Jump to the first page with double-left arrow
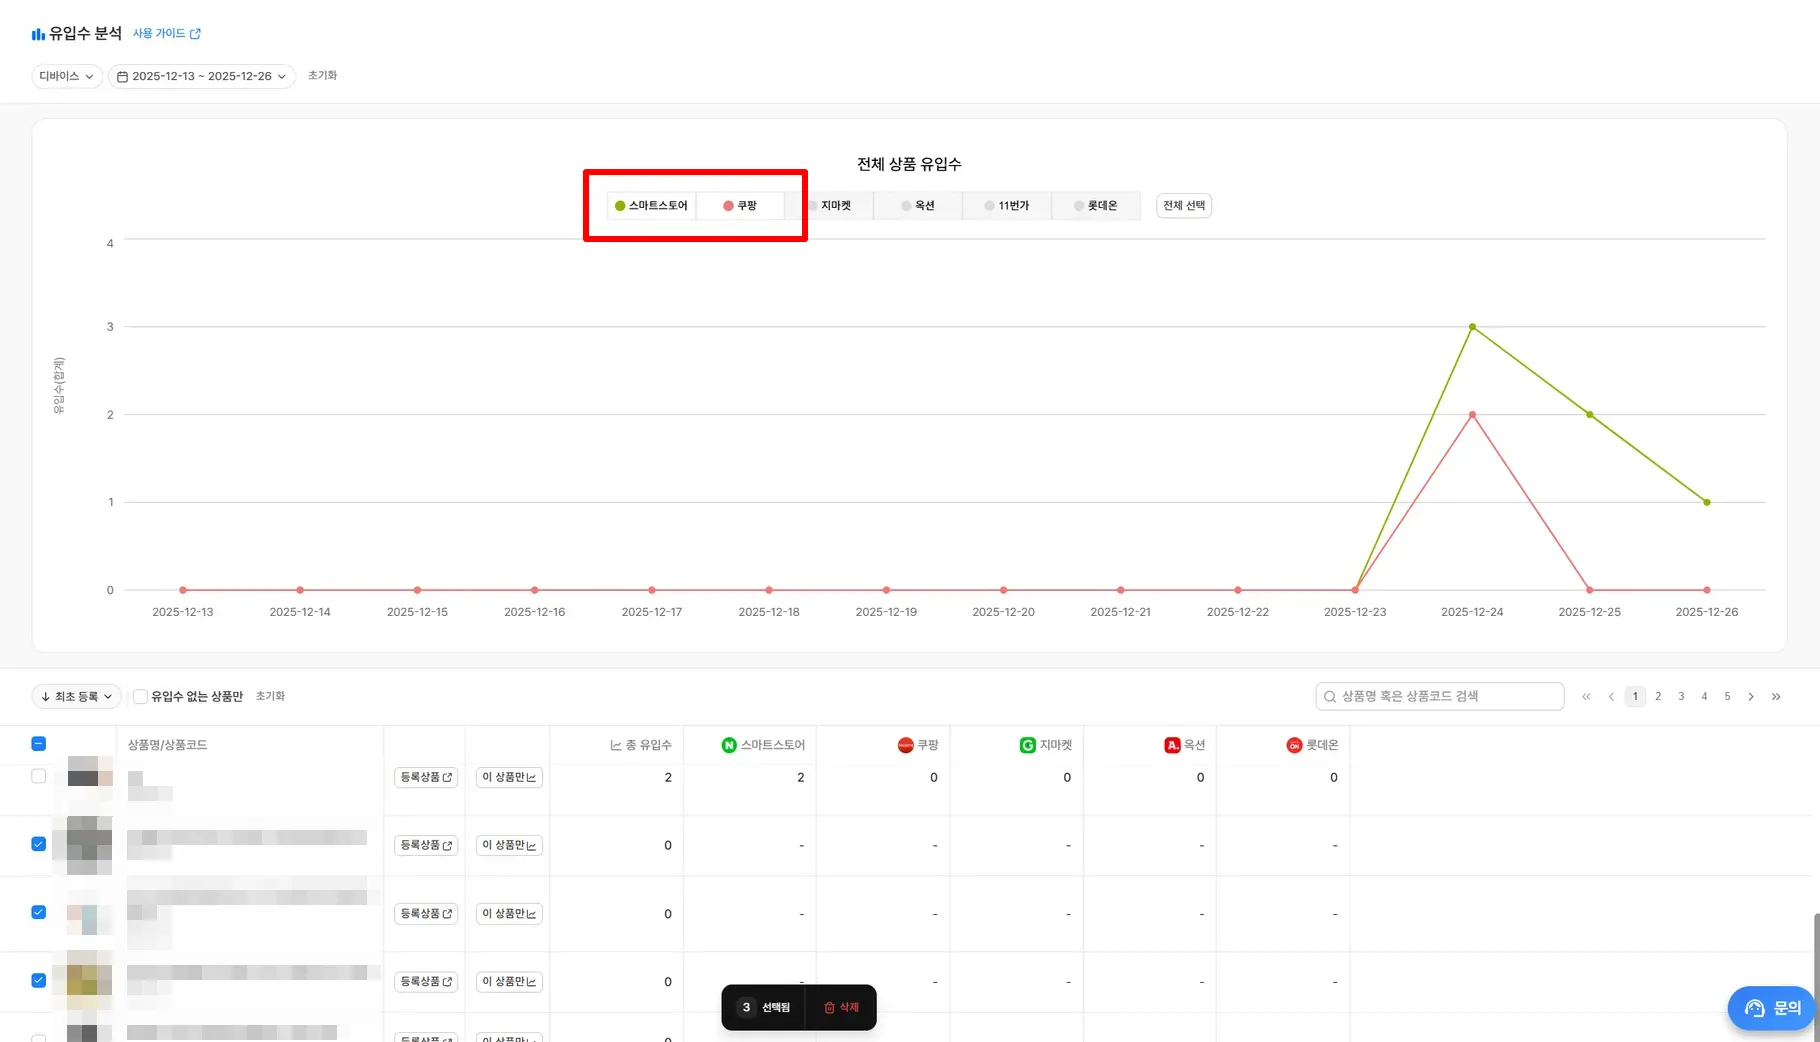Viewport: 1820px width, 1042px height. tap(1586, 697)
